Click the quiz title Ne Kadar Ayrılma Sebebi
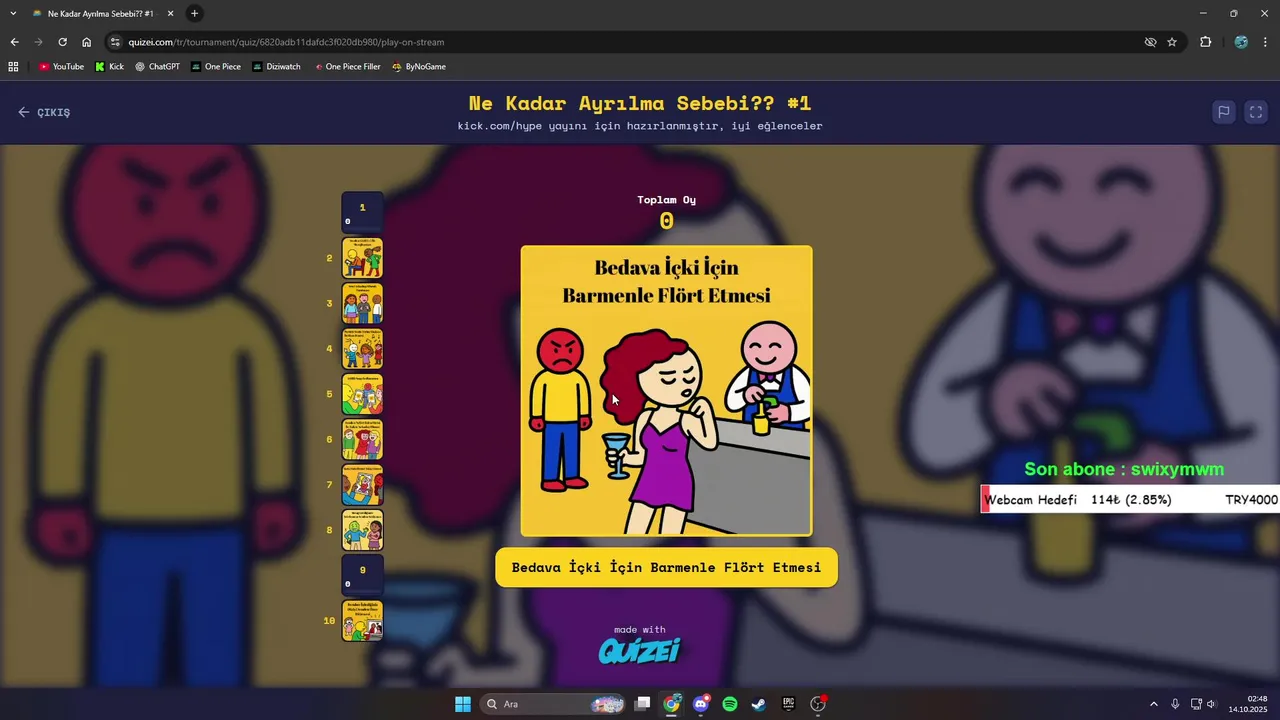This screenshot has width=1280, height=720. 640,103
